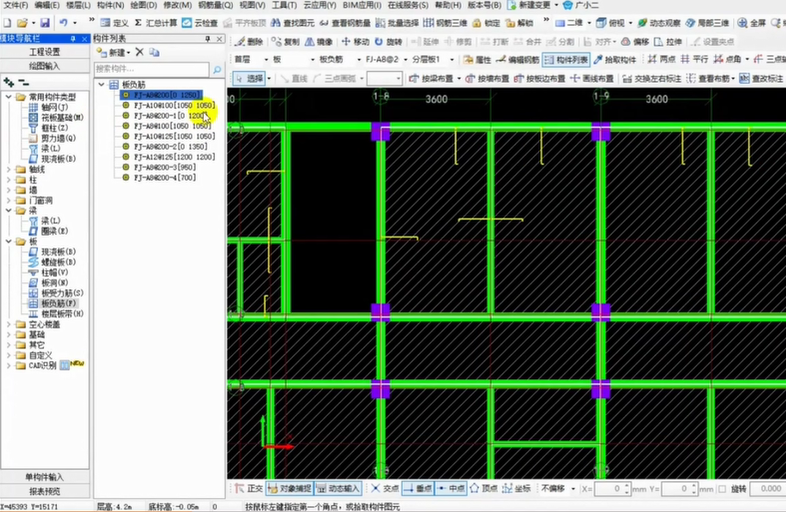Click the 工程设置 button
The width and height of the screenshot is (786, 512).
(45, 52)
